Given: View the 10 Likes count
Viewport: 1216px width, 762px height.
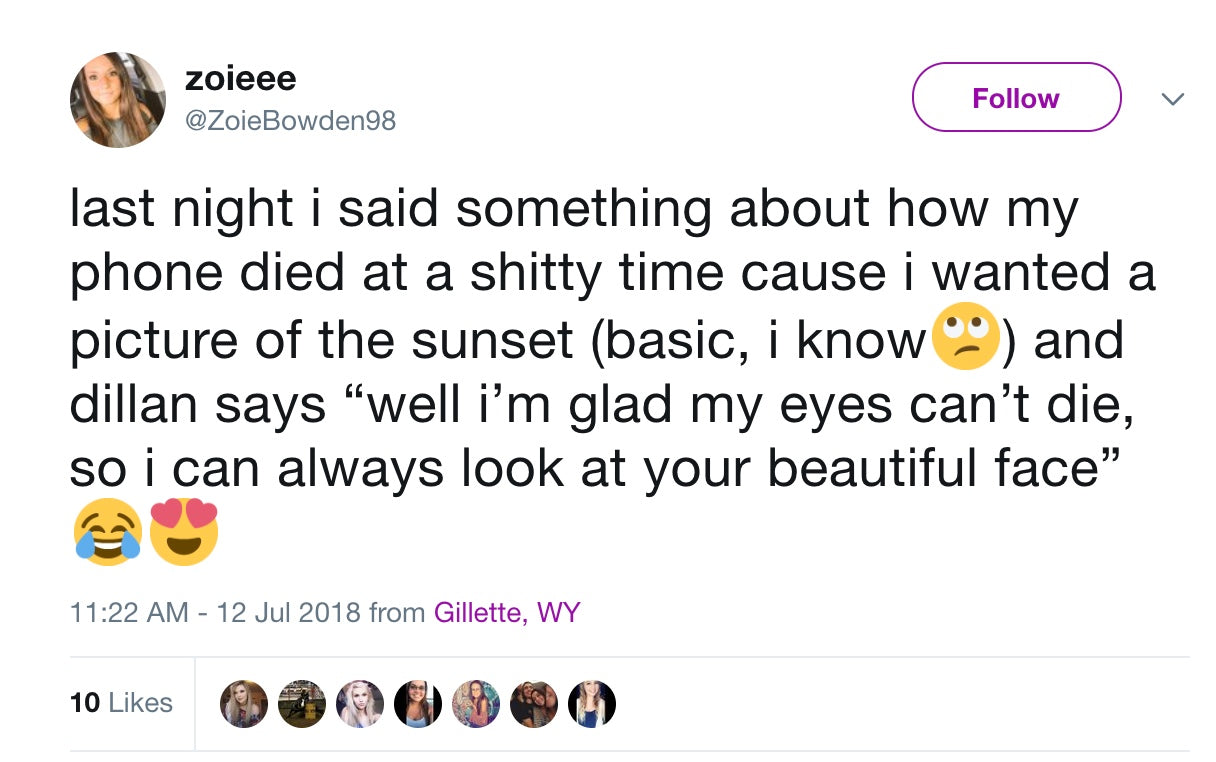Looking at the screenshot, I should coord(123,703).
